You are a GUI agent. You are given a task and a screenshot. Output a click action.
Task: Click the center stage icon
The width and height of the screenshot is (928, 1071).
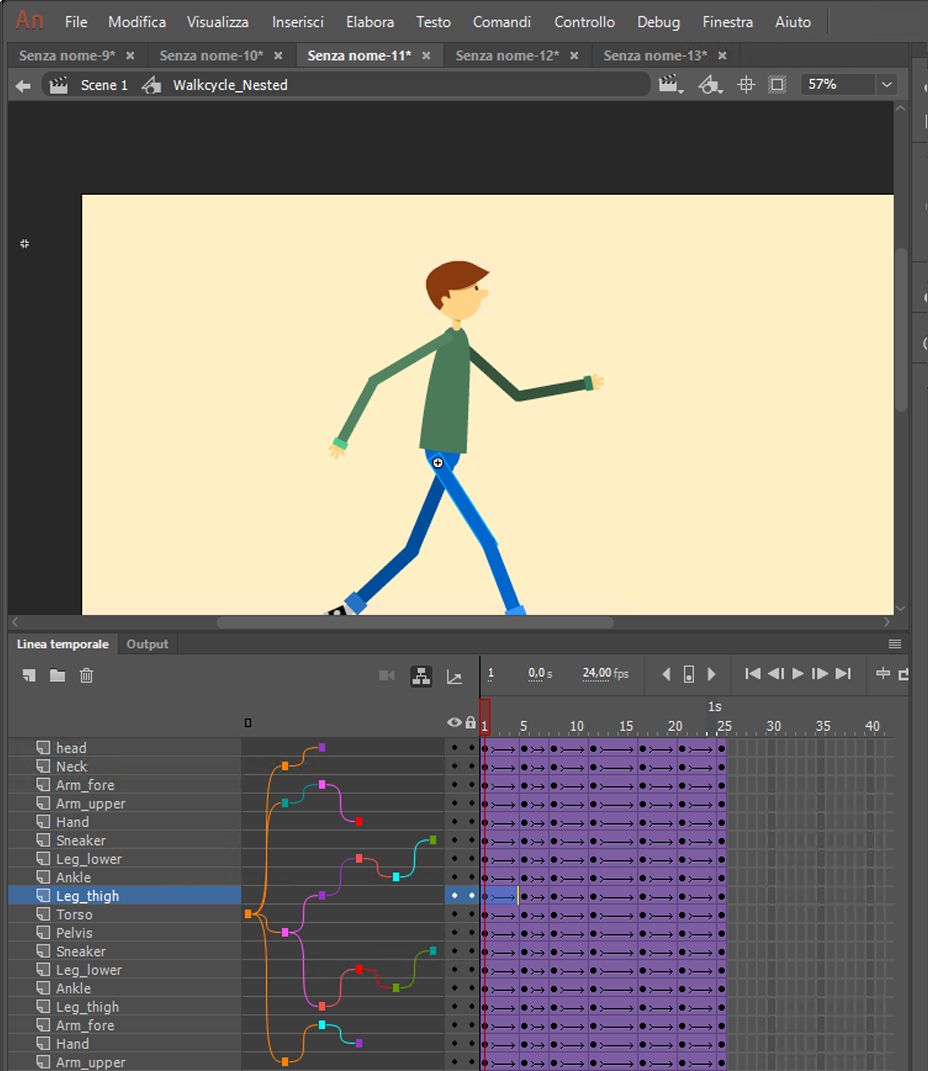point(745,85)
